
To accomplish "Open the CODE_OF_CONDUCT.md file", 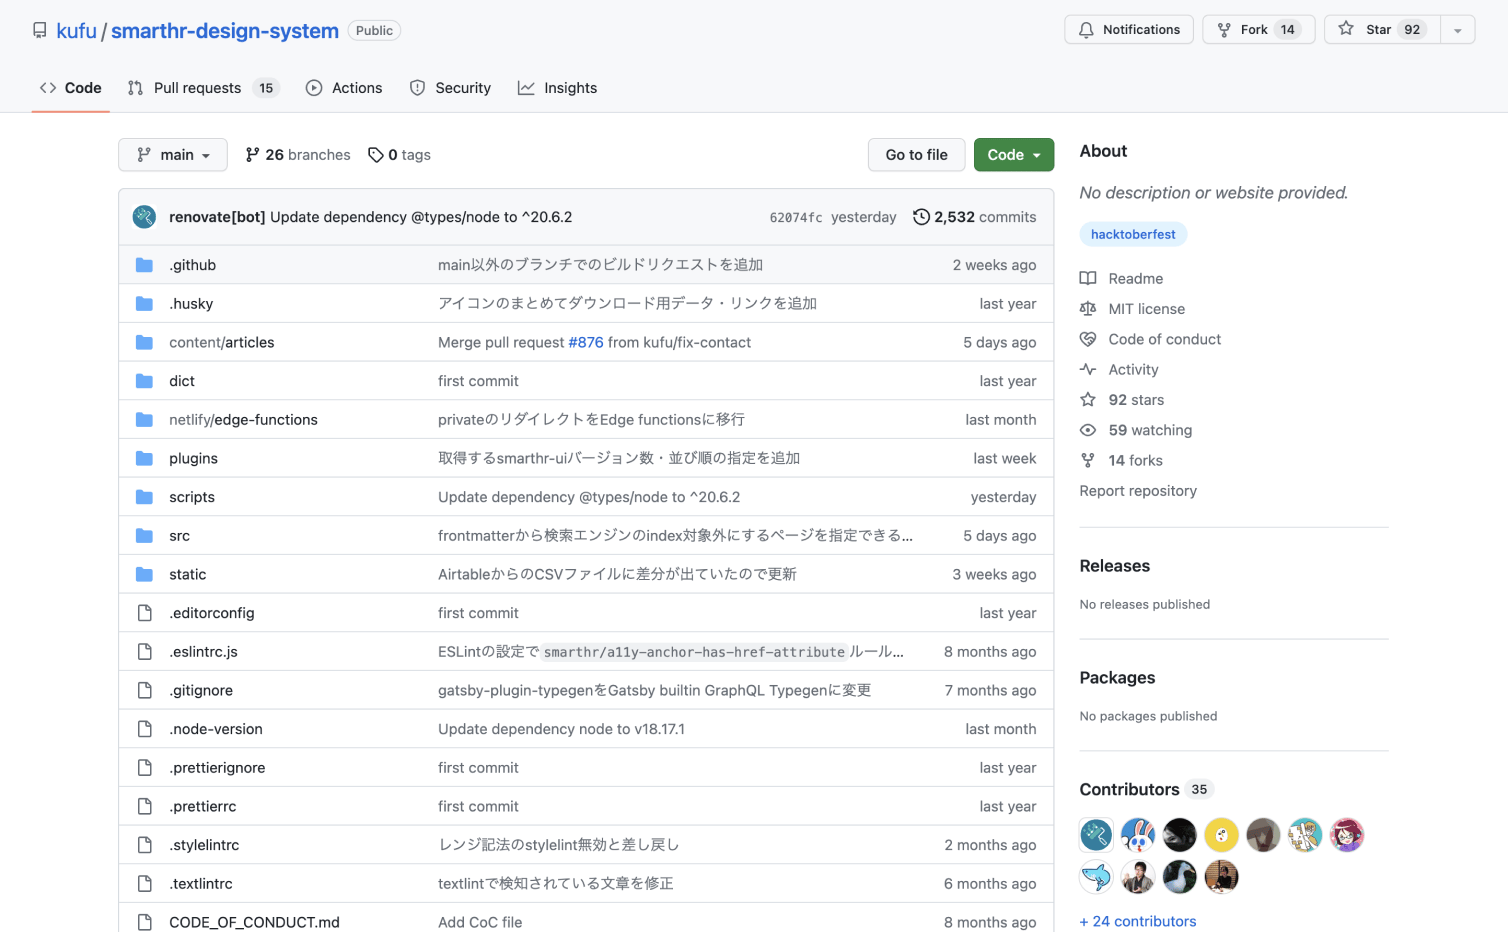I will click(254, 922).
